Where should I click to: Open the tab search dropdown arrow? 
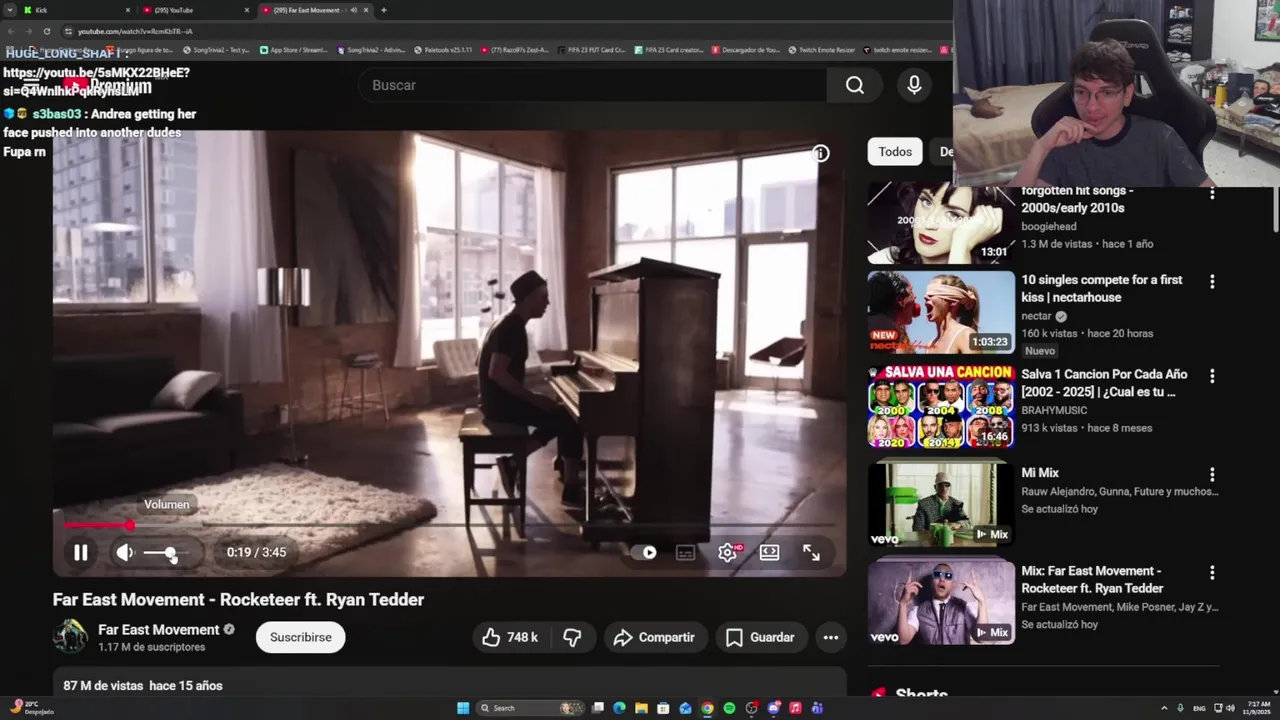coord(10,10)
